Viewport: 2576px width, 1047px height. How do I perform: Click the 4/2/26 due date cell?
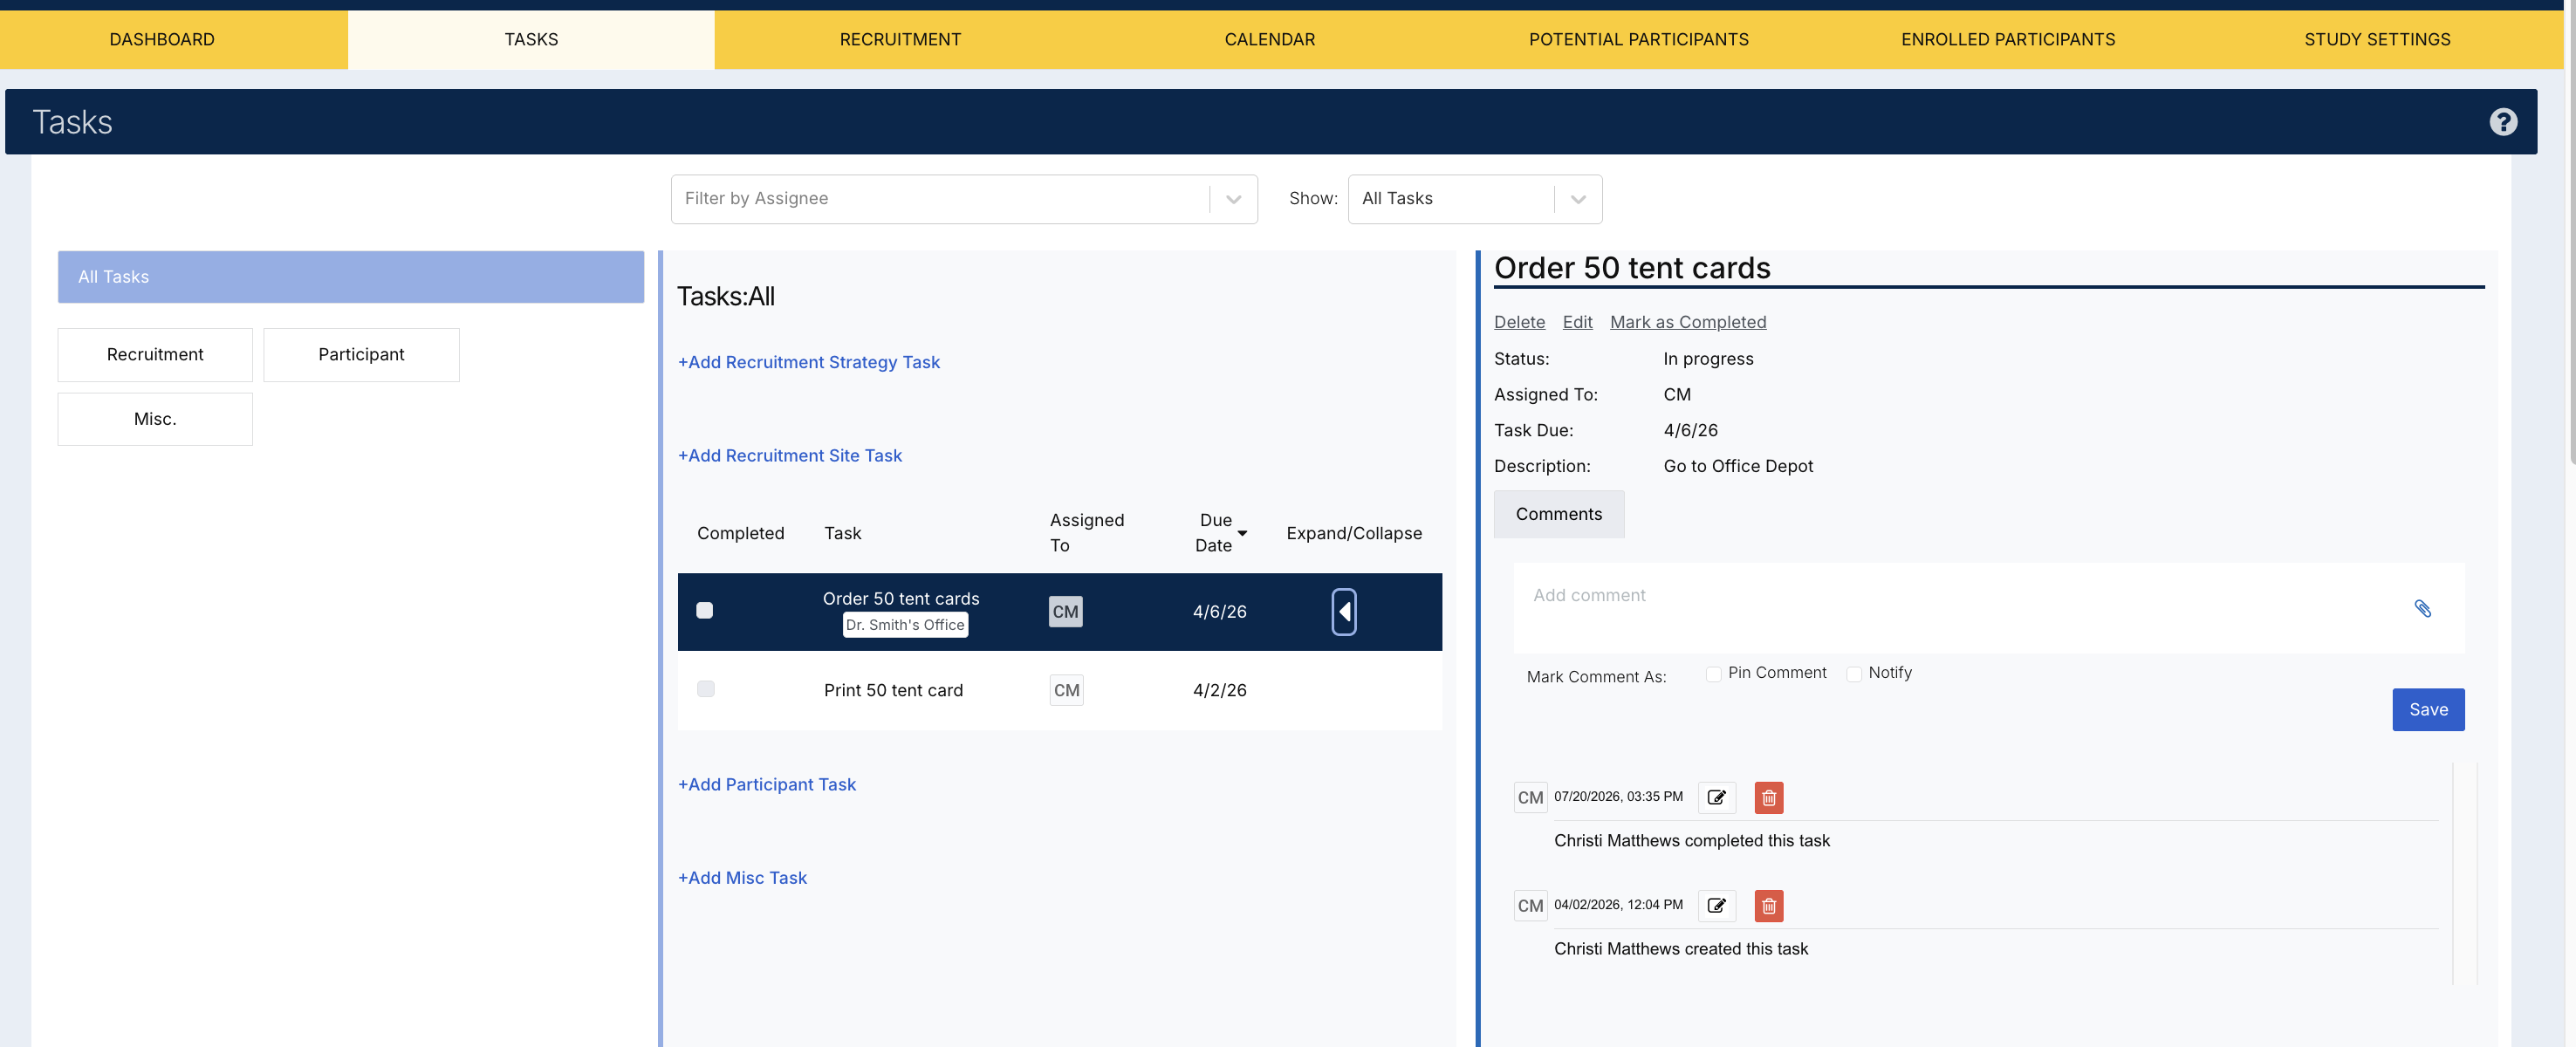[1219, 690]
